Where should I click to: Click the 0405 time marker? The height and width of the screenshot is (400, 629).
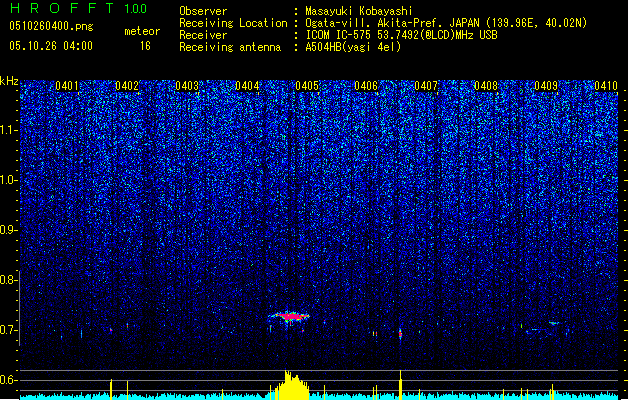click(x=307, y=86)
